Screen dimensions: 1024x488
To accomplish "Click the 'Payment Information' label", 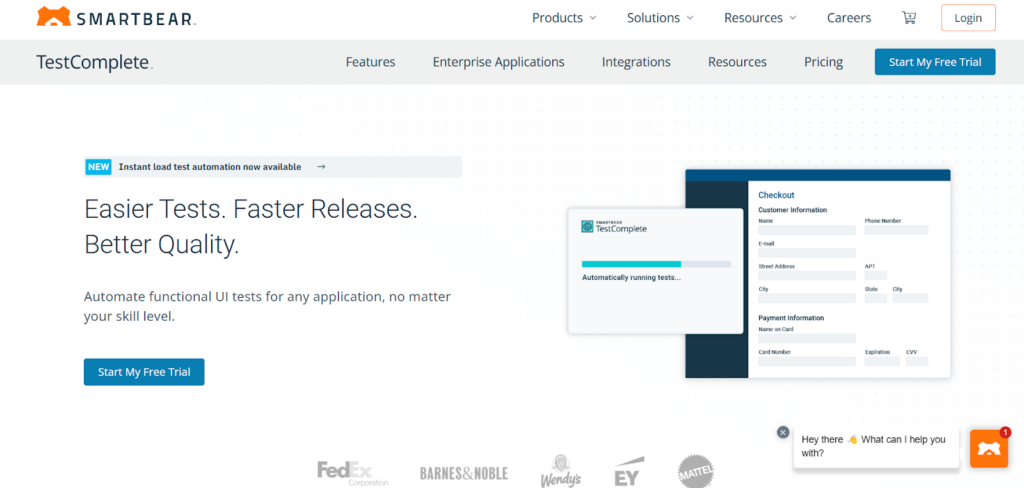I will click(x=791, y=317).
